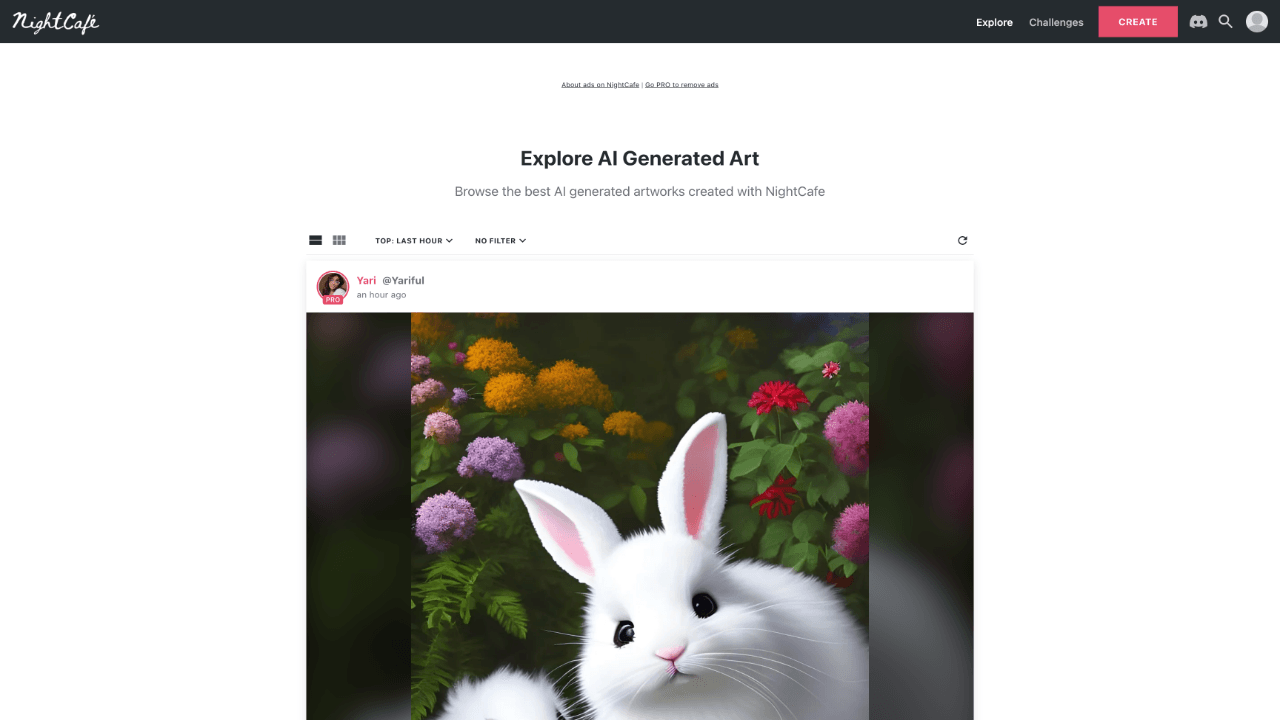Click the CREATE button

pyautogui.click(x=1138, y=22)
